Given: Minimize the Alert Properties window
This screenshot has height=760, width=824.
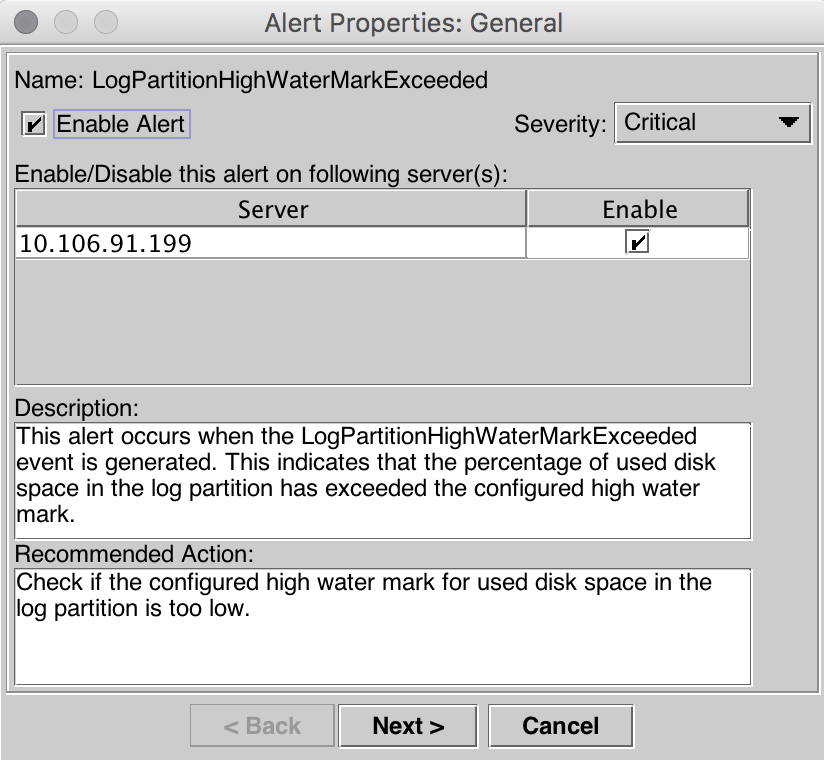Looking at the screenshot, I should tap(67, 21).
